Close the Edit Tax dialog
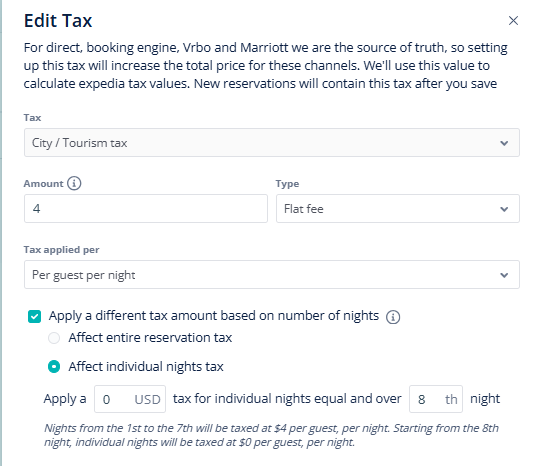This screenshot has height=466, width=535. pyautogui.click(x=513, y=21)
